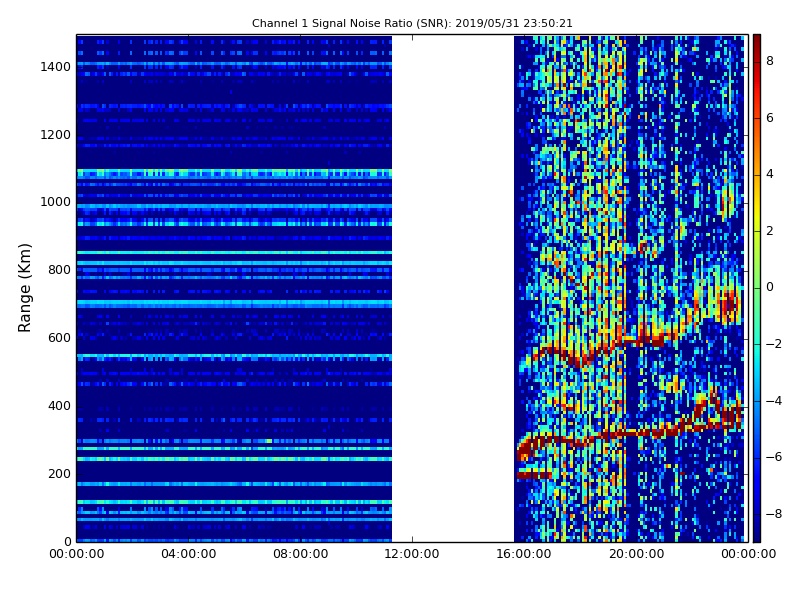Click the 200 range tick label
Image resolution: width=800 pixels, height=600 pixels.
59,473
